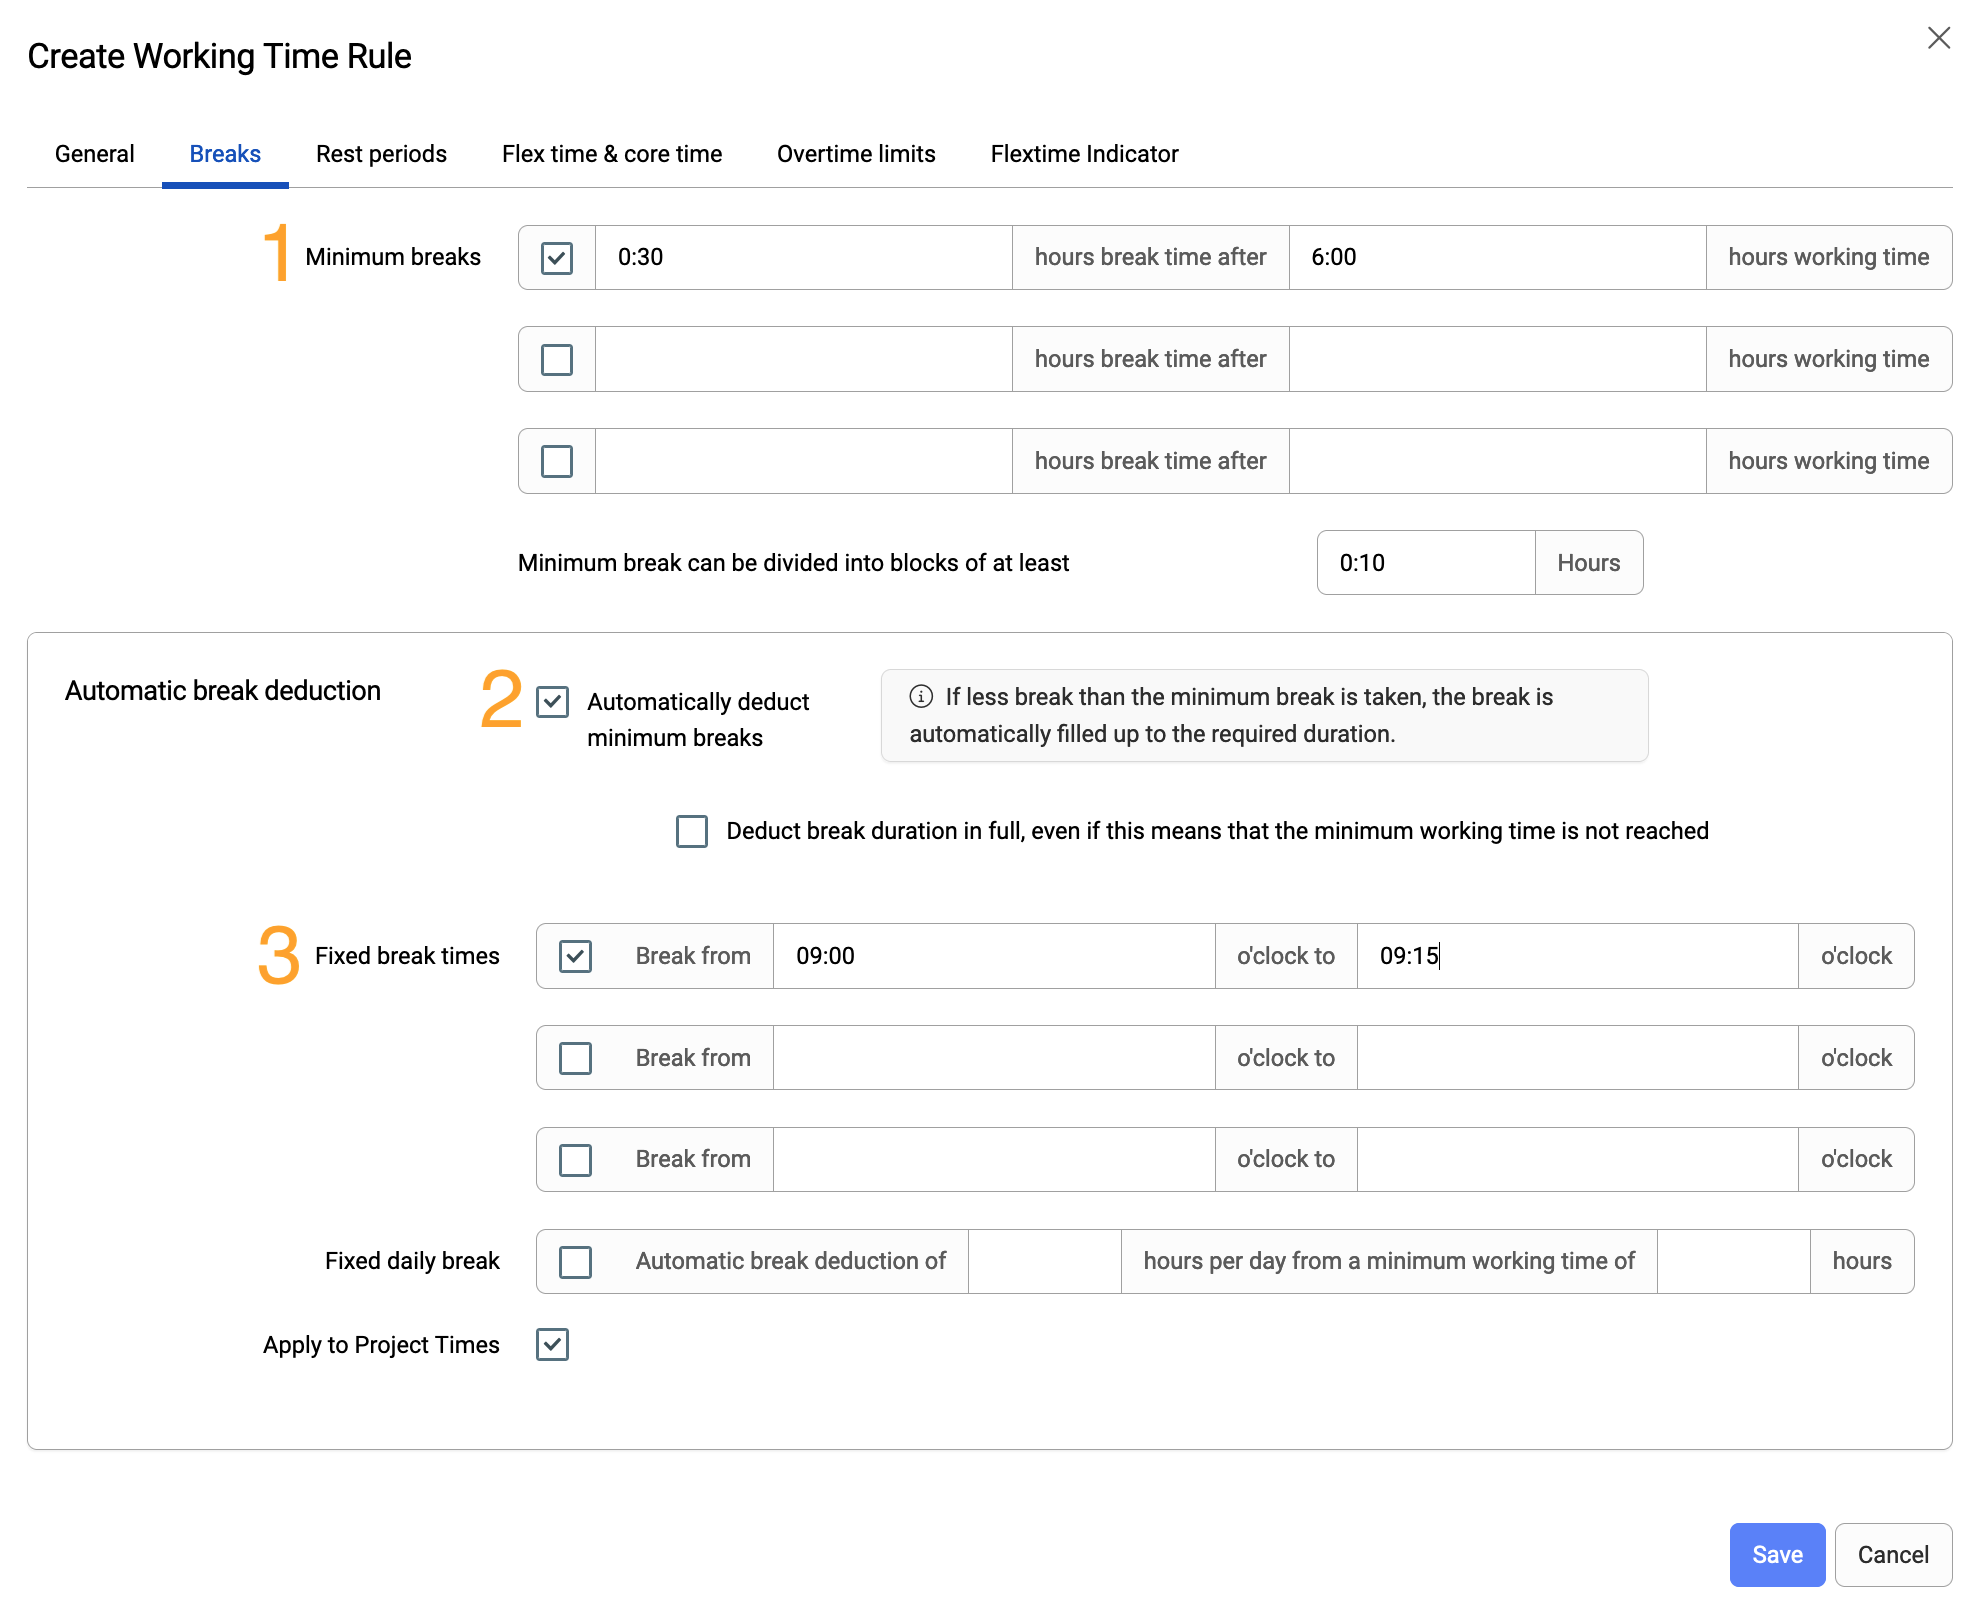Viewport: 1980px width, 1604px height.
Task: Toggle Apply to Project Times checkbox
Action: [x=553, y=1345]
